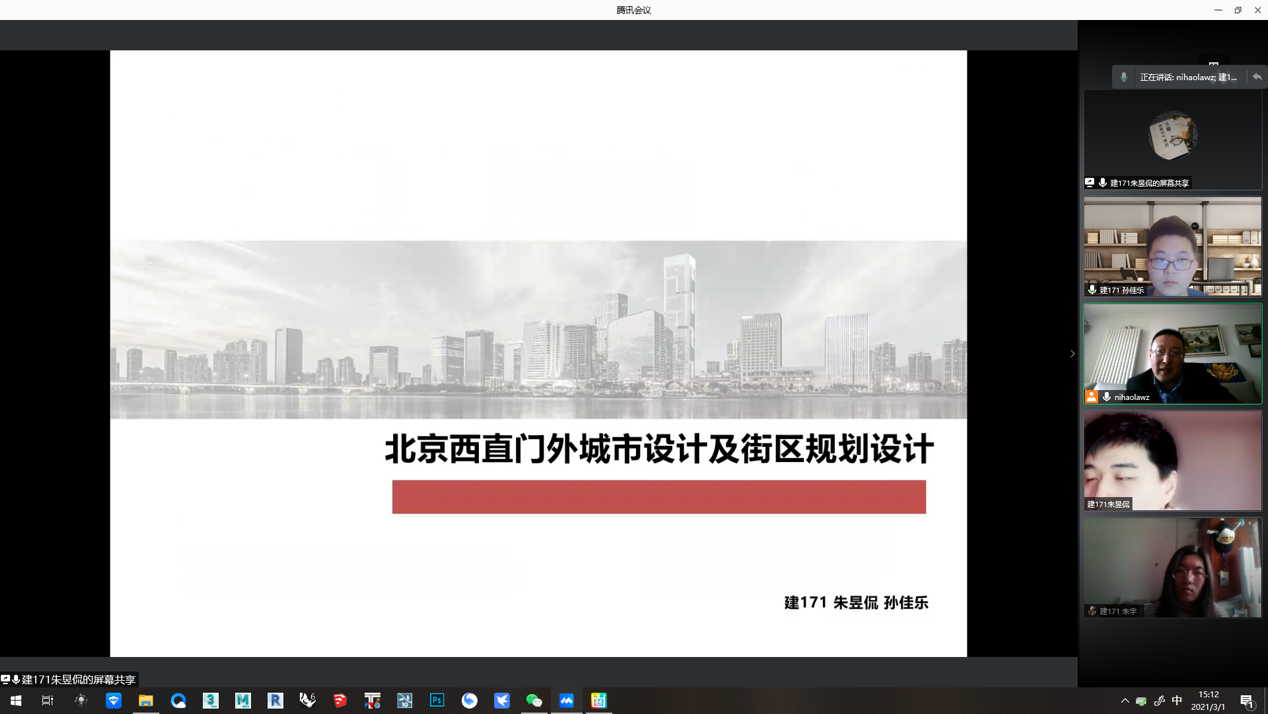
Task: Select the nihaolawz video tile
Action: [x=1172, y=353]
